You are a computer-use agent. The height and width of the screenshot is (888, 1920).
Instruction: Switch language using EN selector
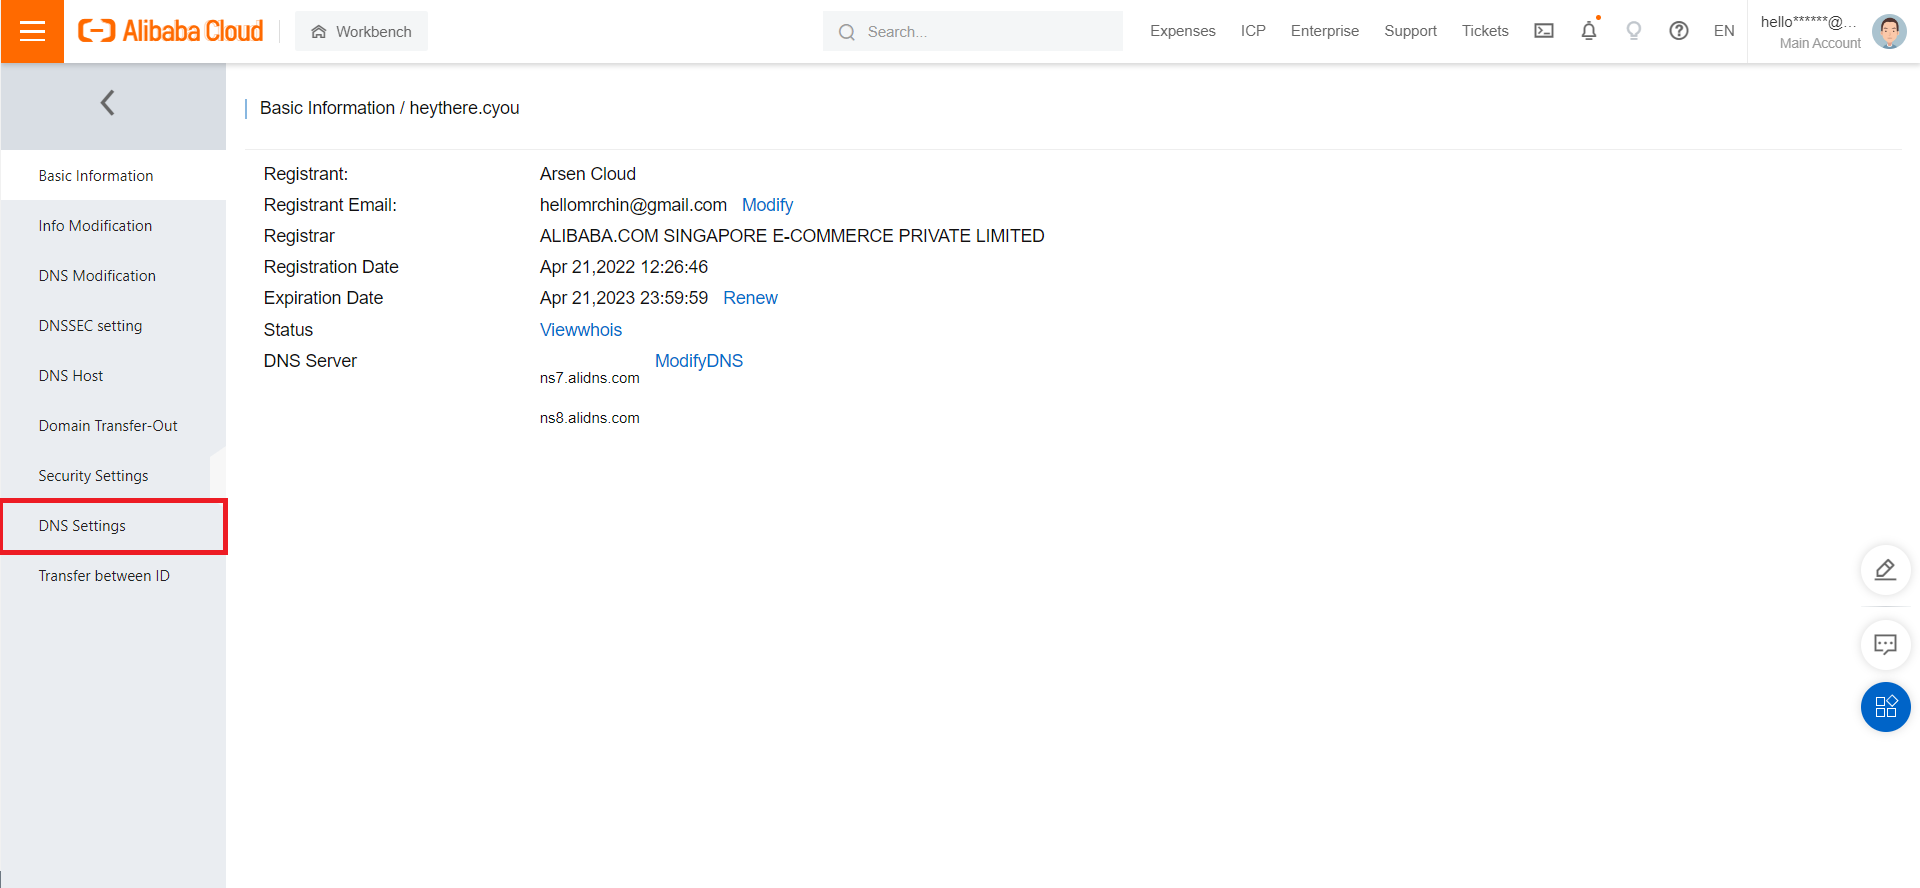pos(1724,31)
